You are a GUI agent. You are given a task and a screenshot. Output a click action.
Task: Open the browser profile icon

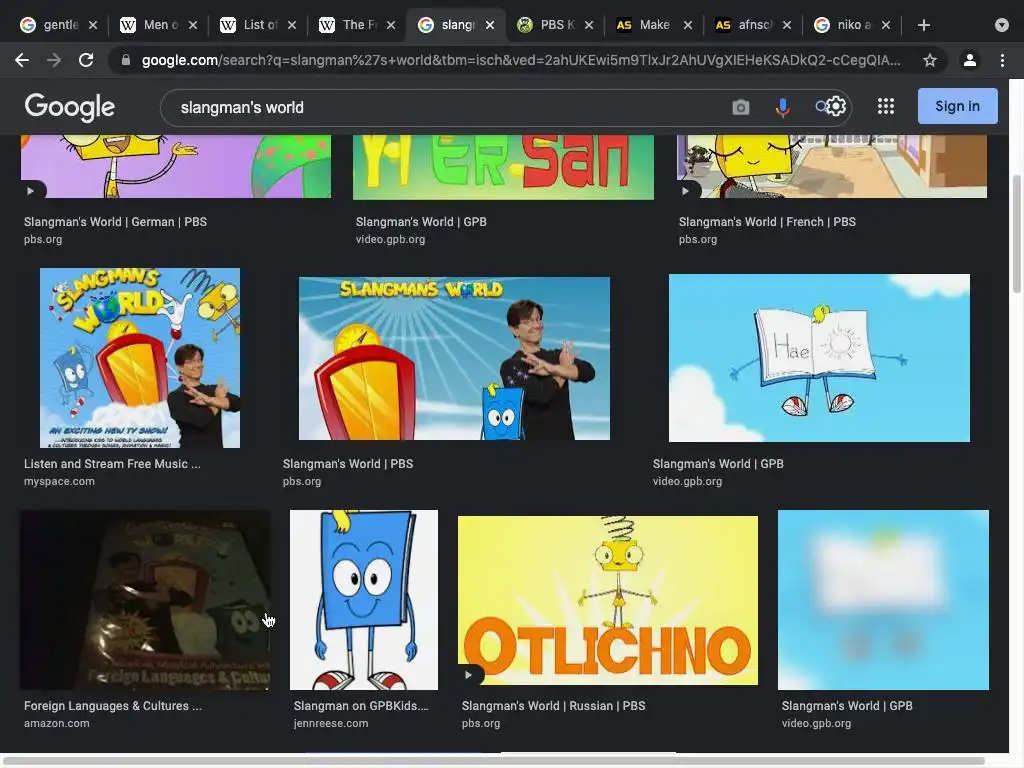point(970,60)
